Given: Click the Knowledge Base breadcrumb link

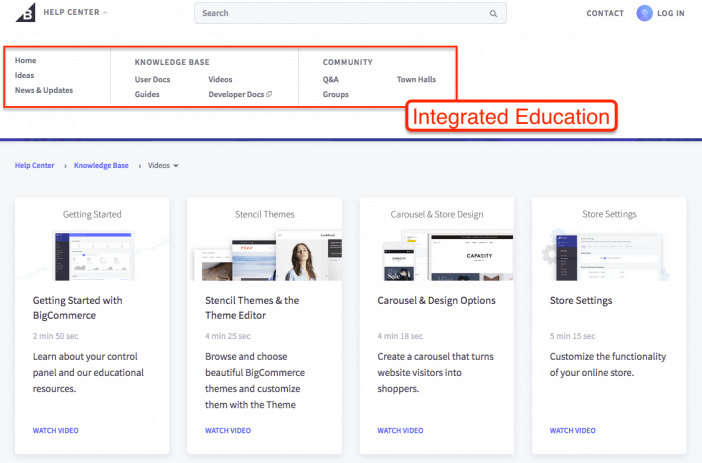Looking at the screenshot, I should (101, 165).
